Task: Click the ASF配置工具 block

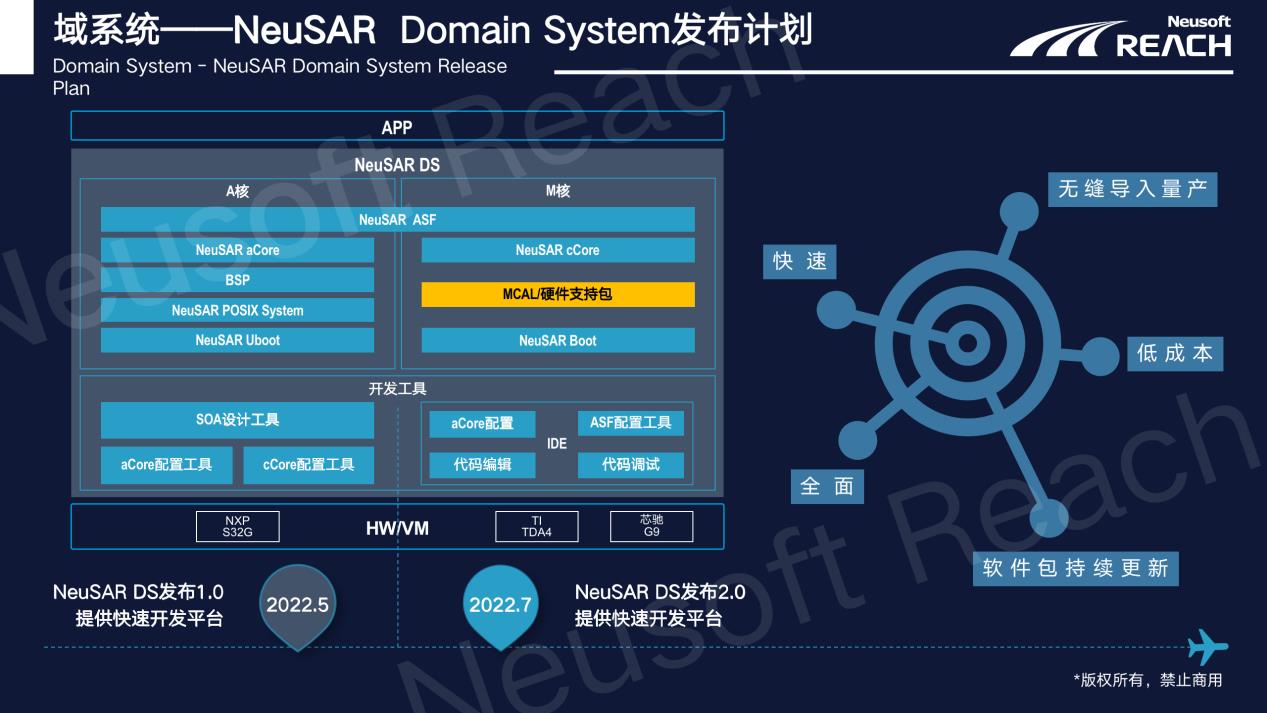Action: [x=630, y=423]
